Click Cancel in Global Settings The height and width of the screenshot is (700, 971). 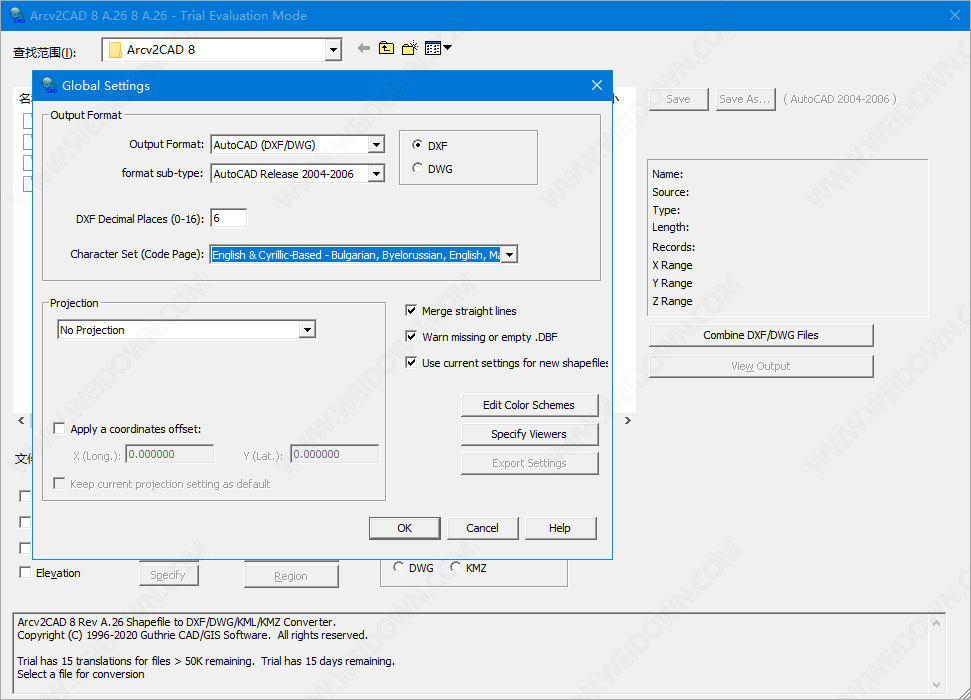482,528
